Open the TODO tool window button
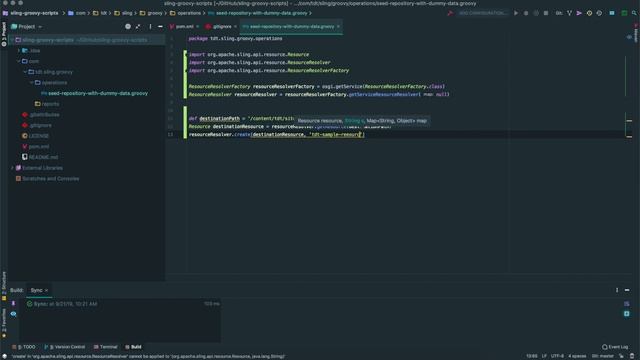 coord(24,347)
